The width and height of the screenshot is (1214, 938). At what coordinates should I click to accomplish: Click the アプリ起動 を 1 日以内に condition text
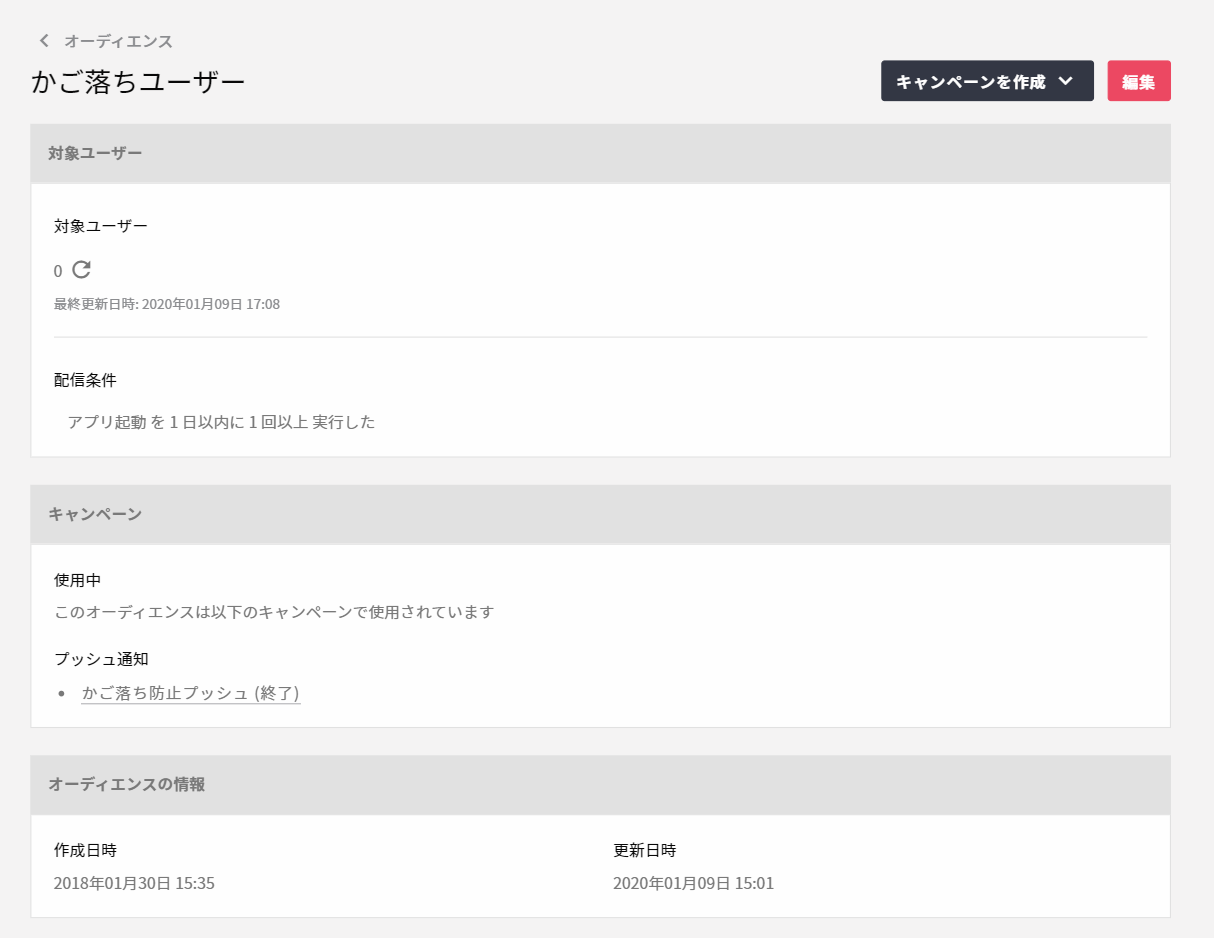[x=222, y=422]
